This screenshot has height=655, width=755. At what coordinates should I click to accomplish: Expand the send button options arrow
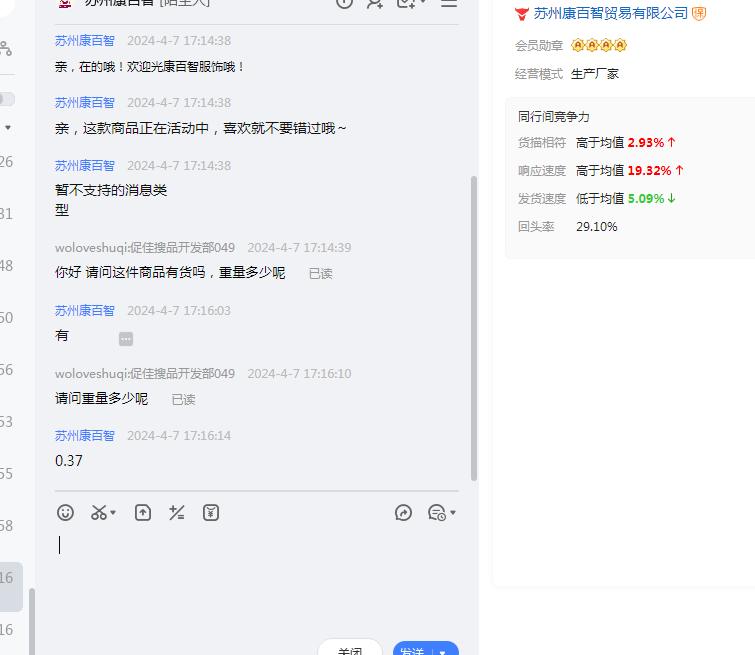pyautogui.click(x=443, y=651)
